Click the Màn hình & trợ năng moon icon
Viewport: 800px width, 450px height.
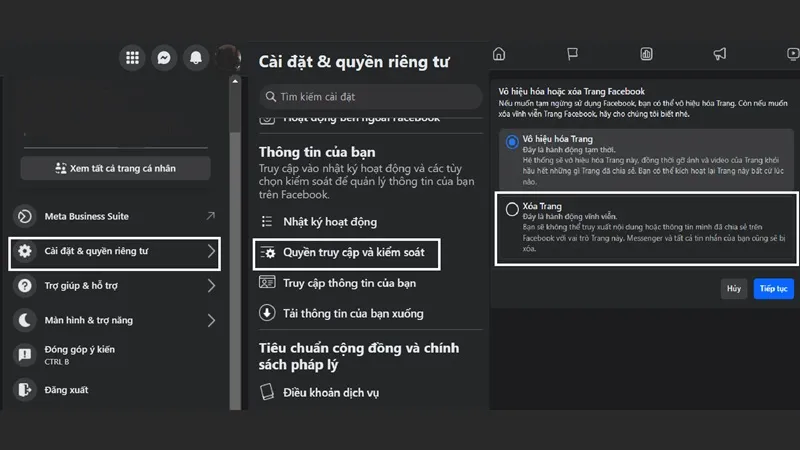(24, 320)
